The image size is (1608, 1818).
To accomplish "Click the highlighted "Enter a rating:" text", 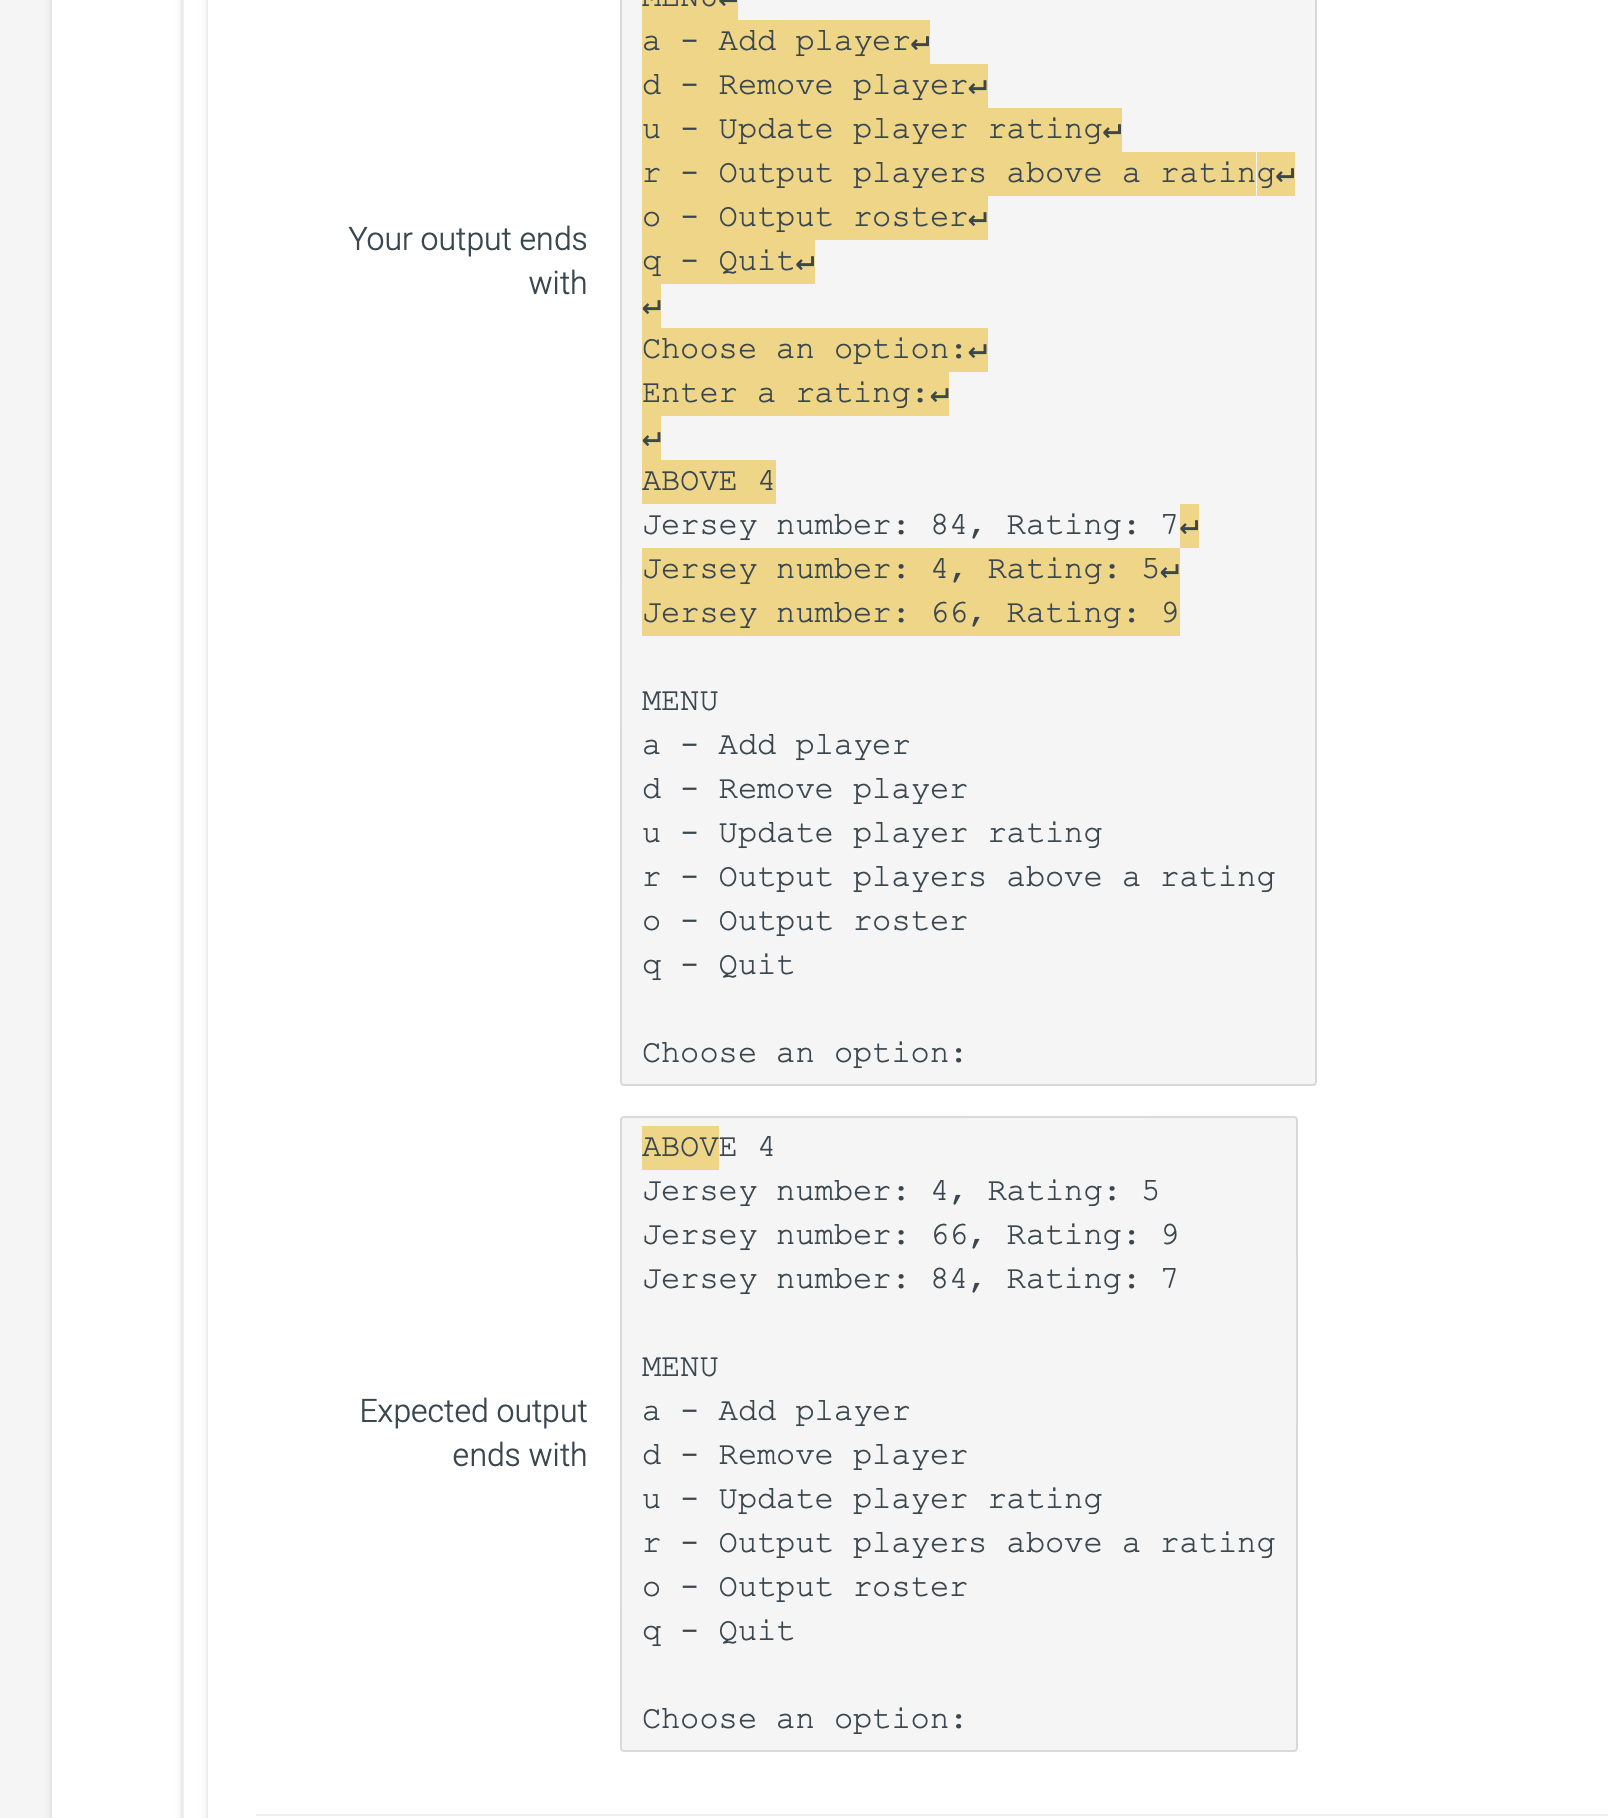I will tap(789, 392).
